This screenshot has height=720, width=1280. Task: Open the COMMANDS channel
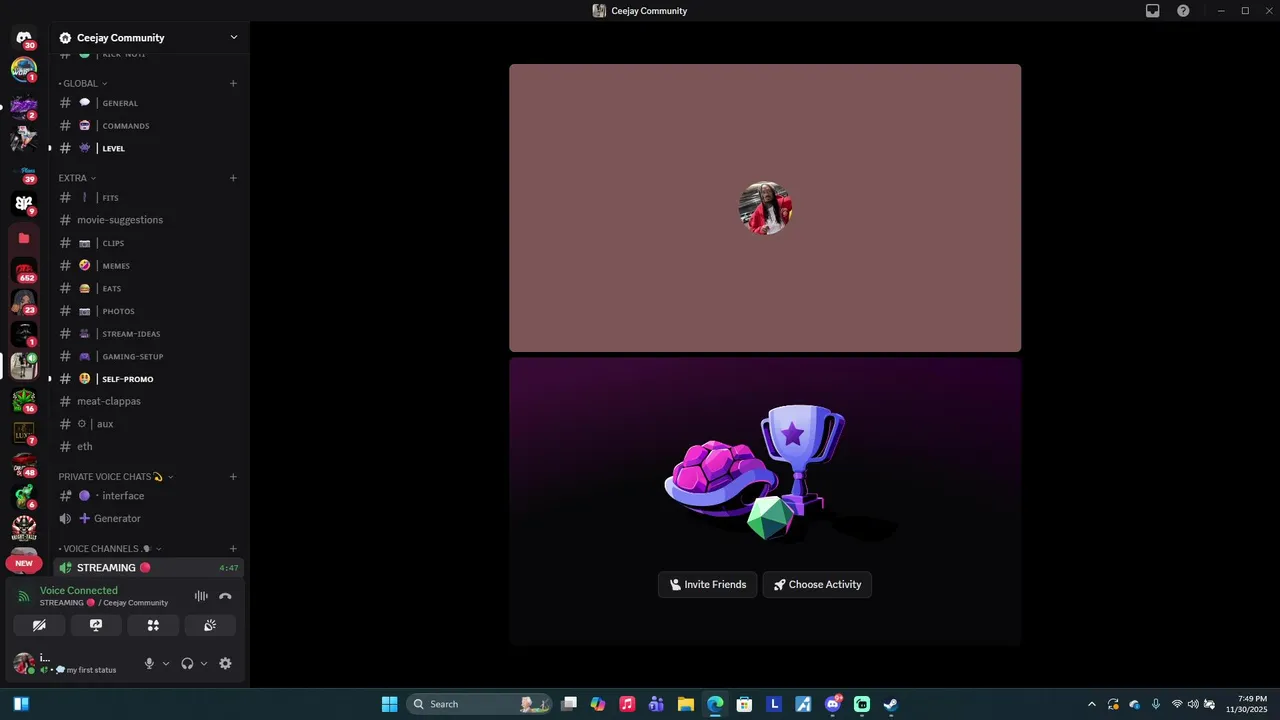pyautogui.click(x=149, y=126)
